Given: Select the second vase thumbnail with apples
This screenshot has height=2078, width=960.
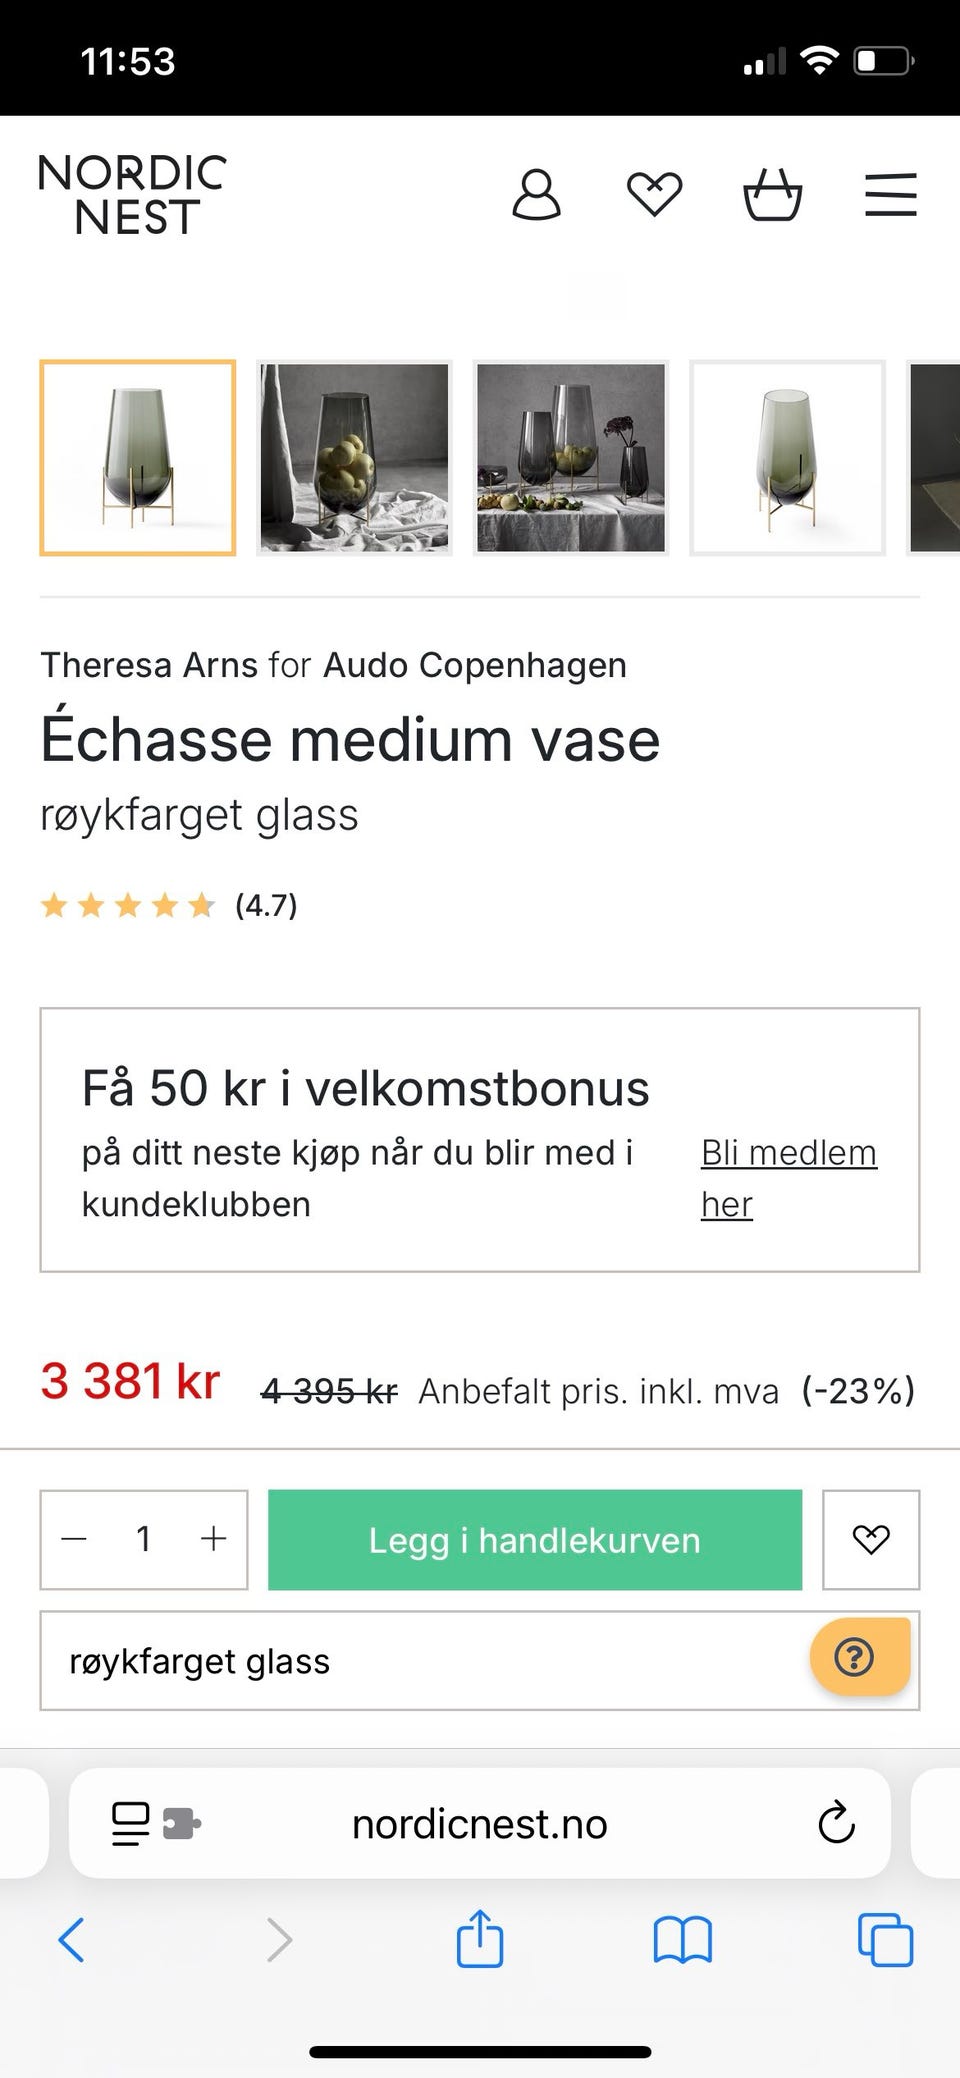Looking at the screenshot, I should (x=354, y=457).
